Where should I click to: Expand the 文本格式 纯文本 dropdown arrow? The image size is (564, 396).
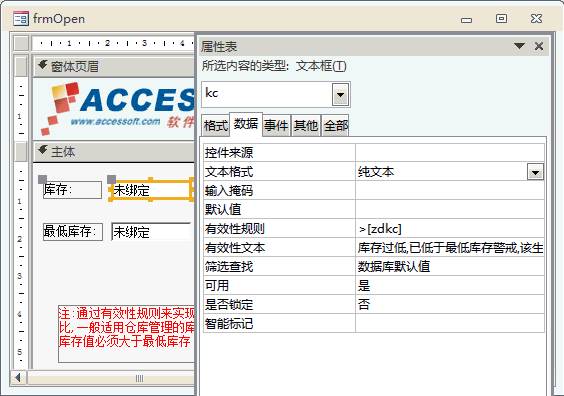pos(535,172)
